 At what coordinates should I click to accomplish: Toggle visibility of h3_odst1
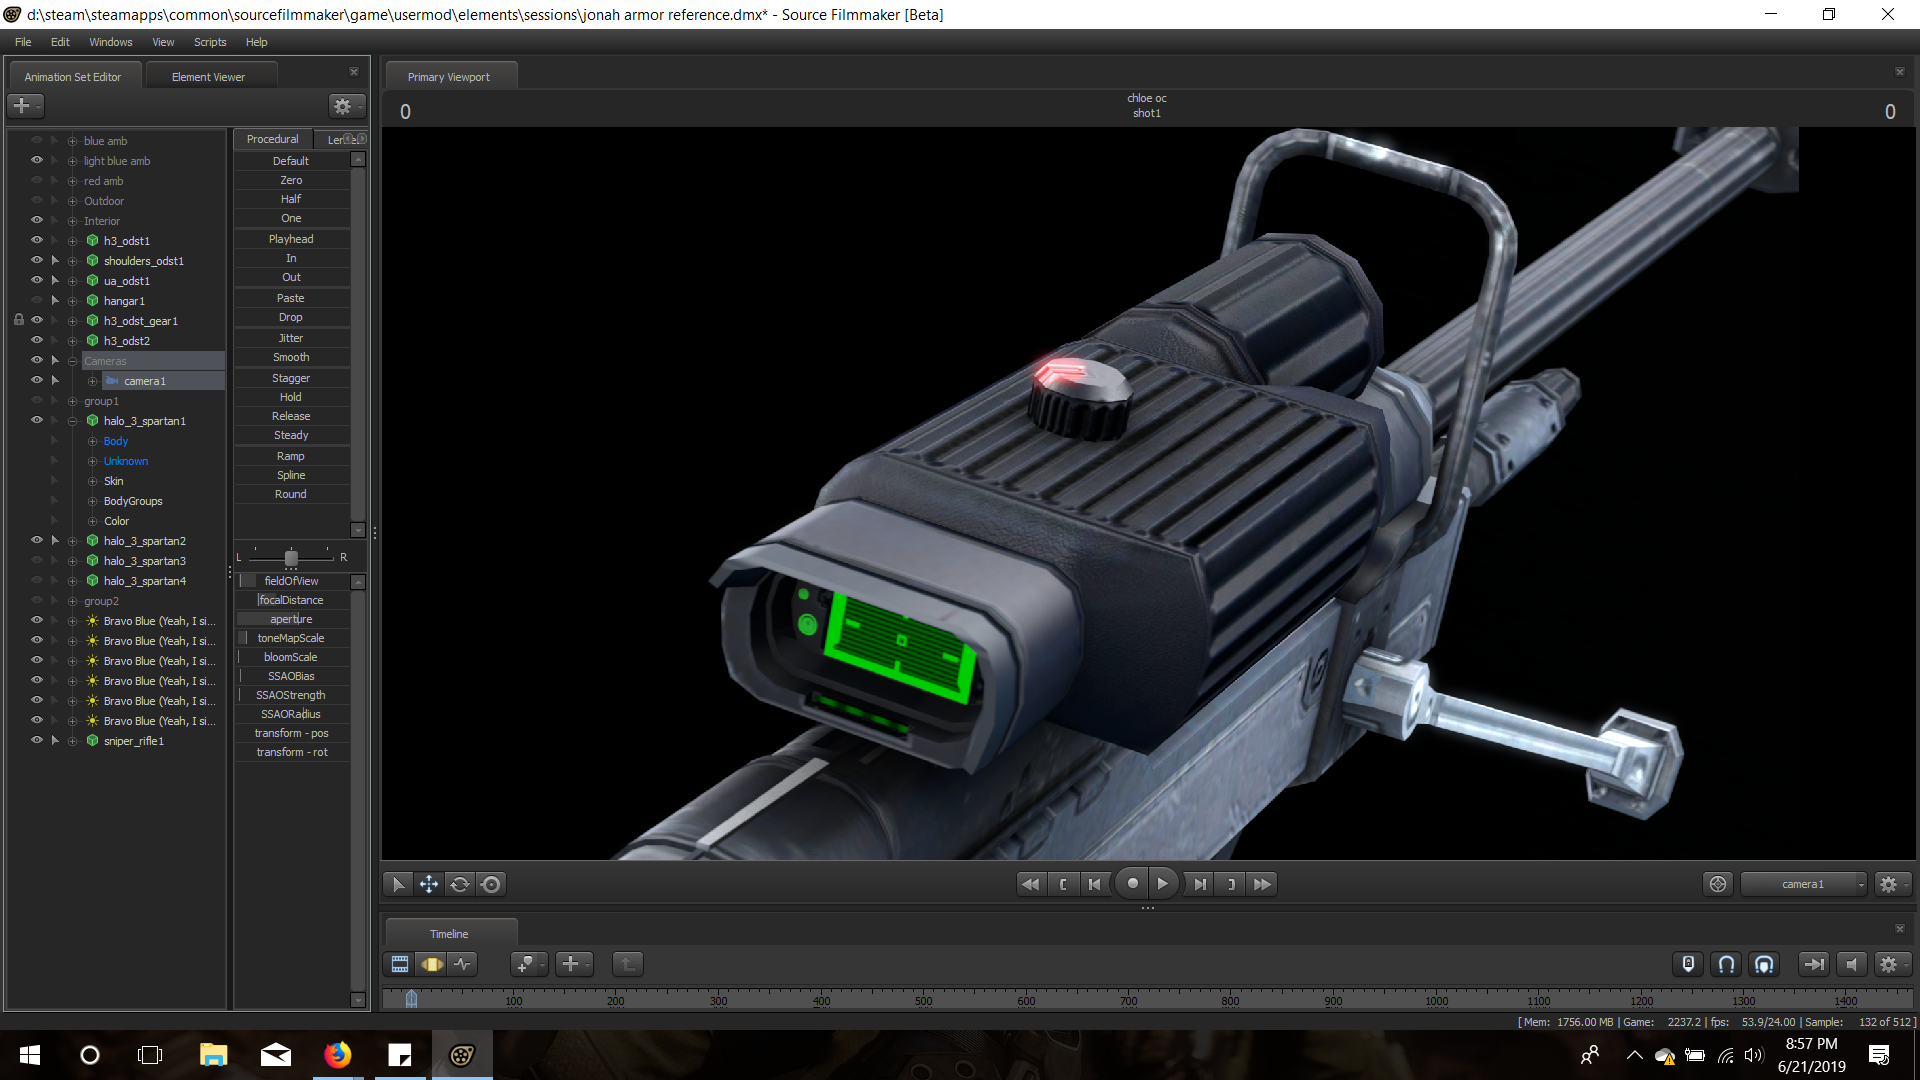(x=37, y=240)
